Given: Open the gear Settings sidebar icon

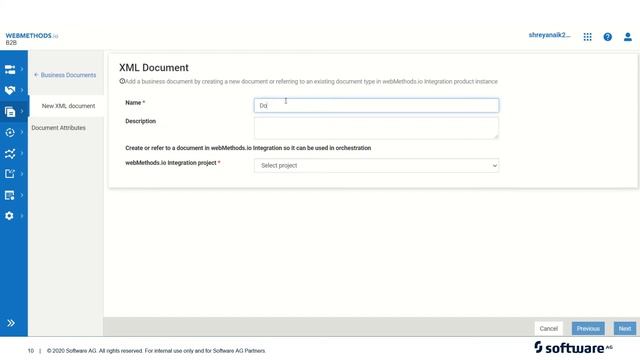Looking at the screenshot, I should [10, 216].
